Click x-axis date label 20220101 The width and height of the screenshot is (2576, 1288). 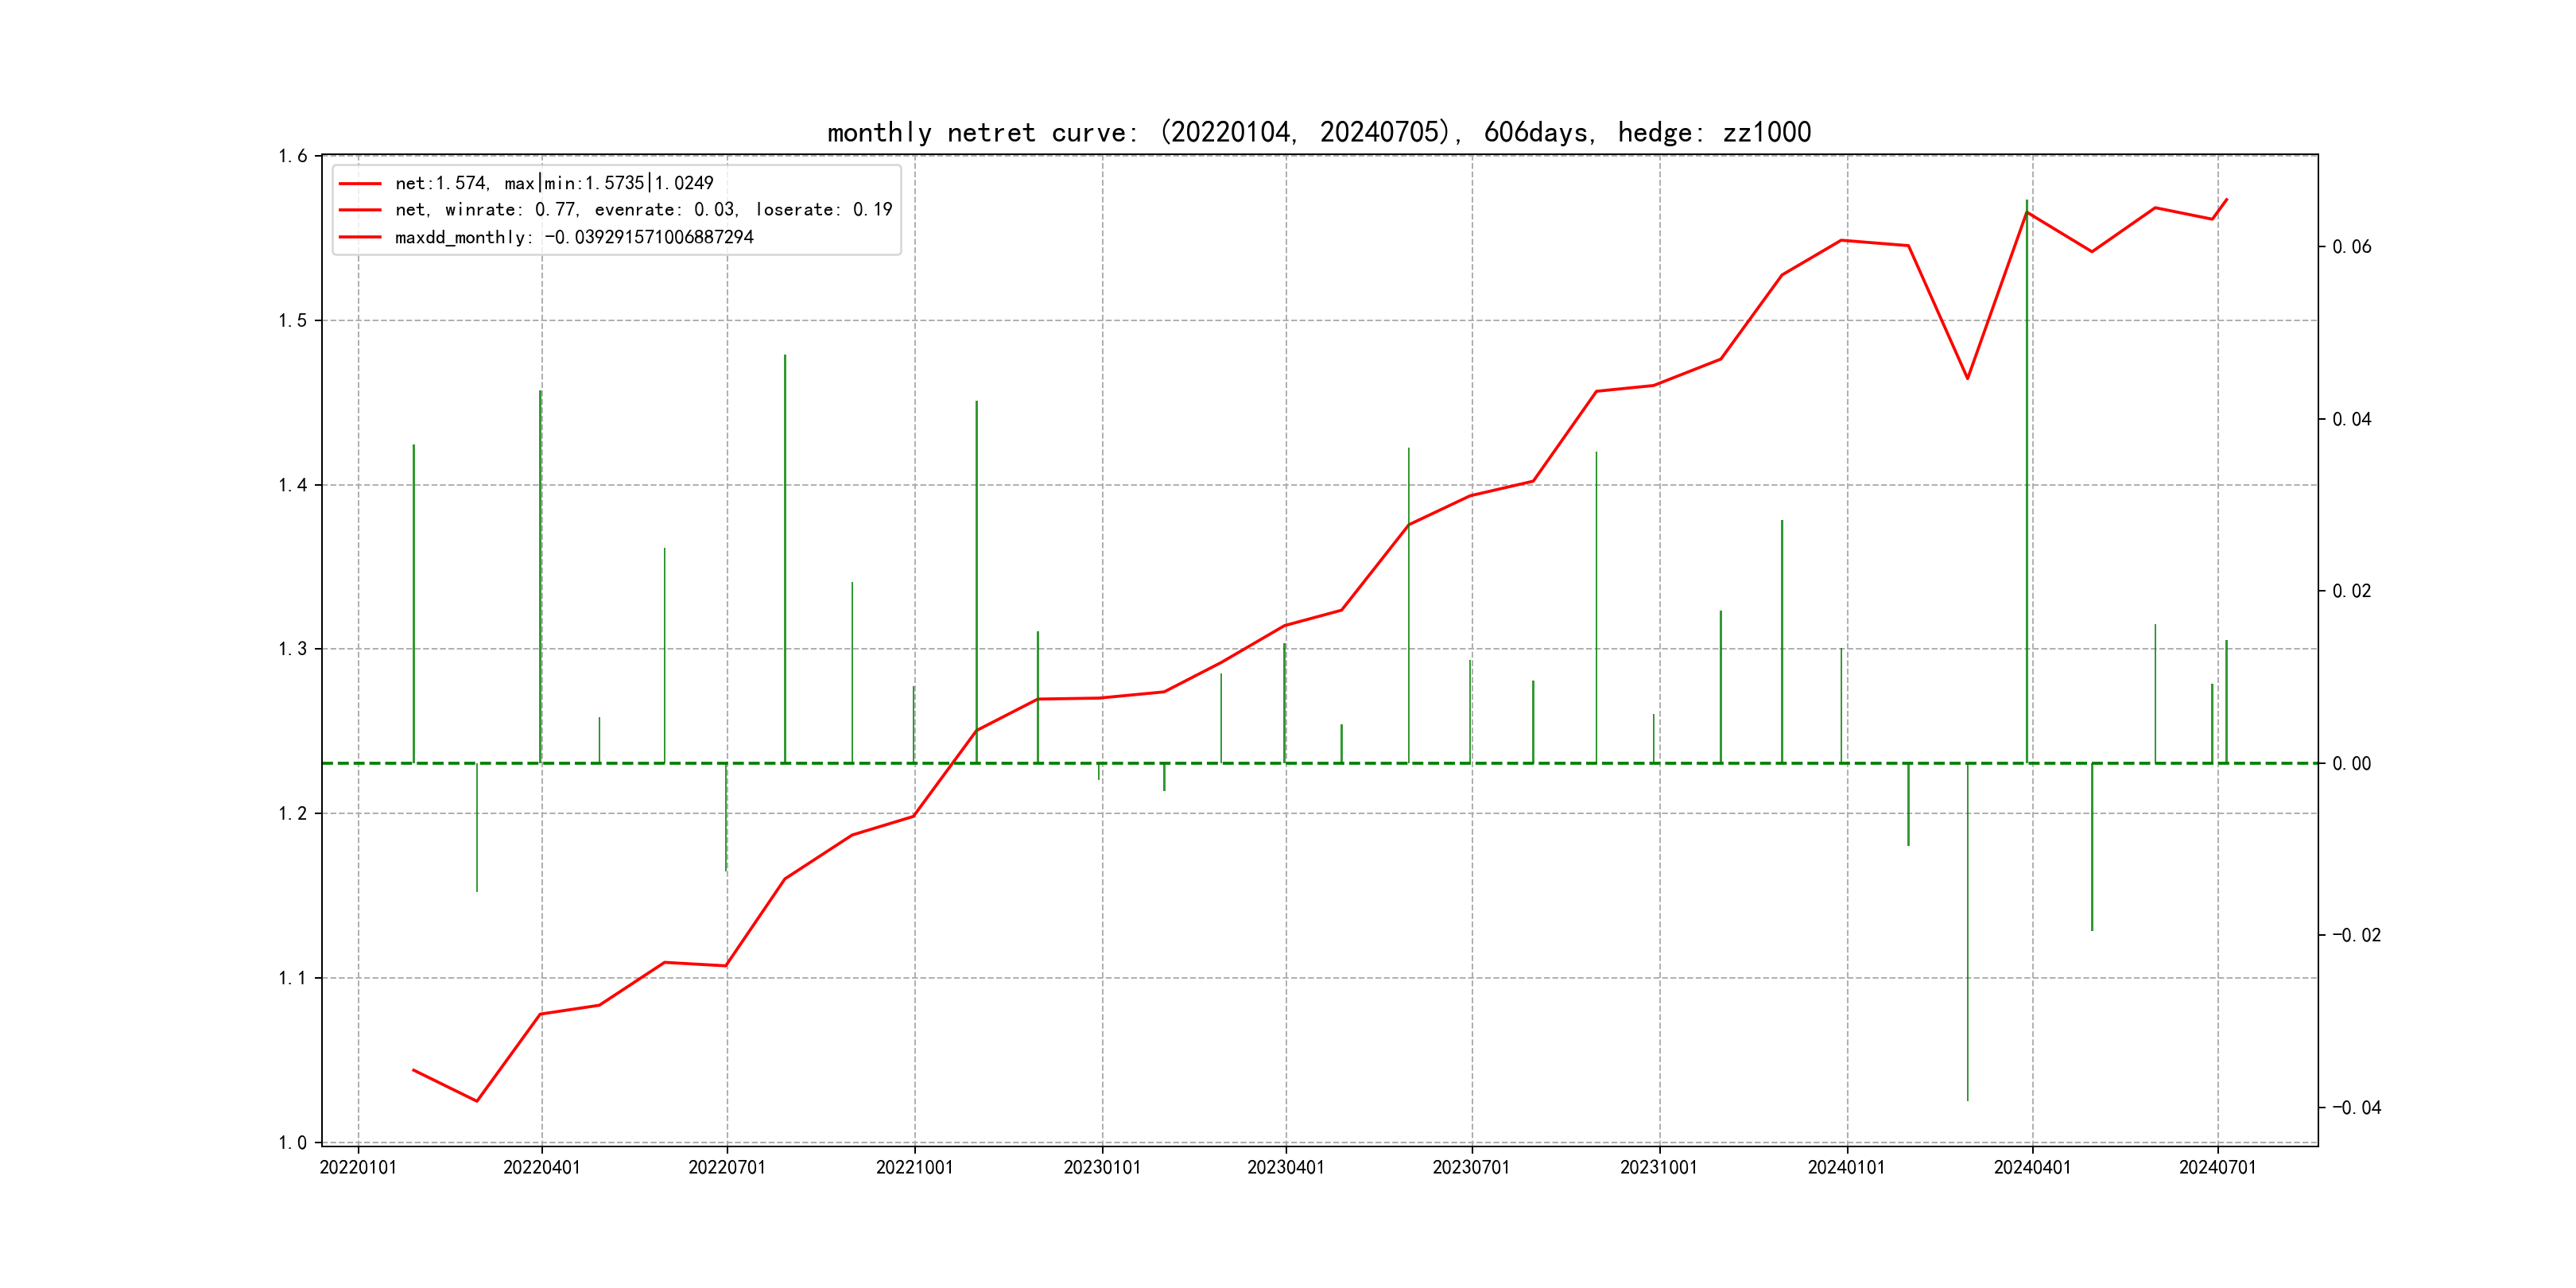tap(358, 1167)
